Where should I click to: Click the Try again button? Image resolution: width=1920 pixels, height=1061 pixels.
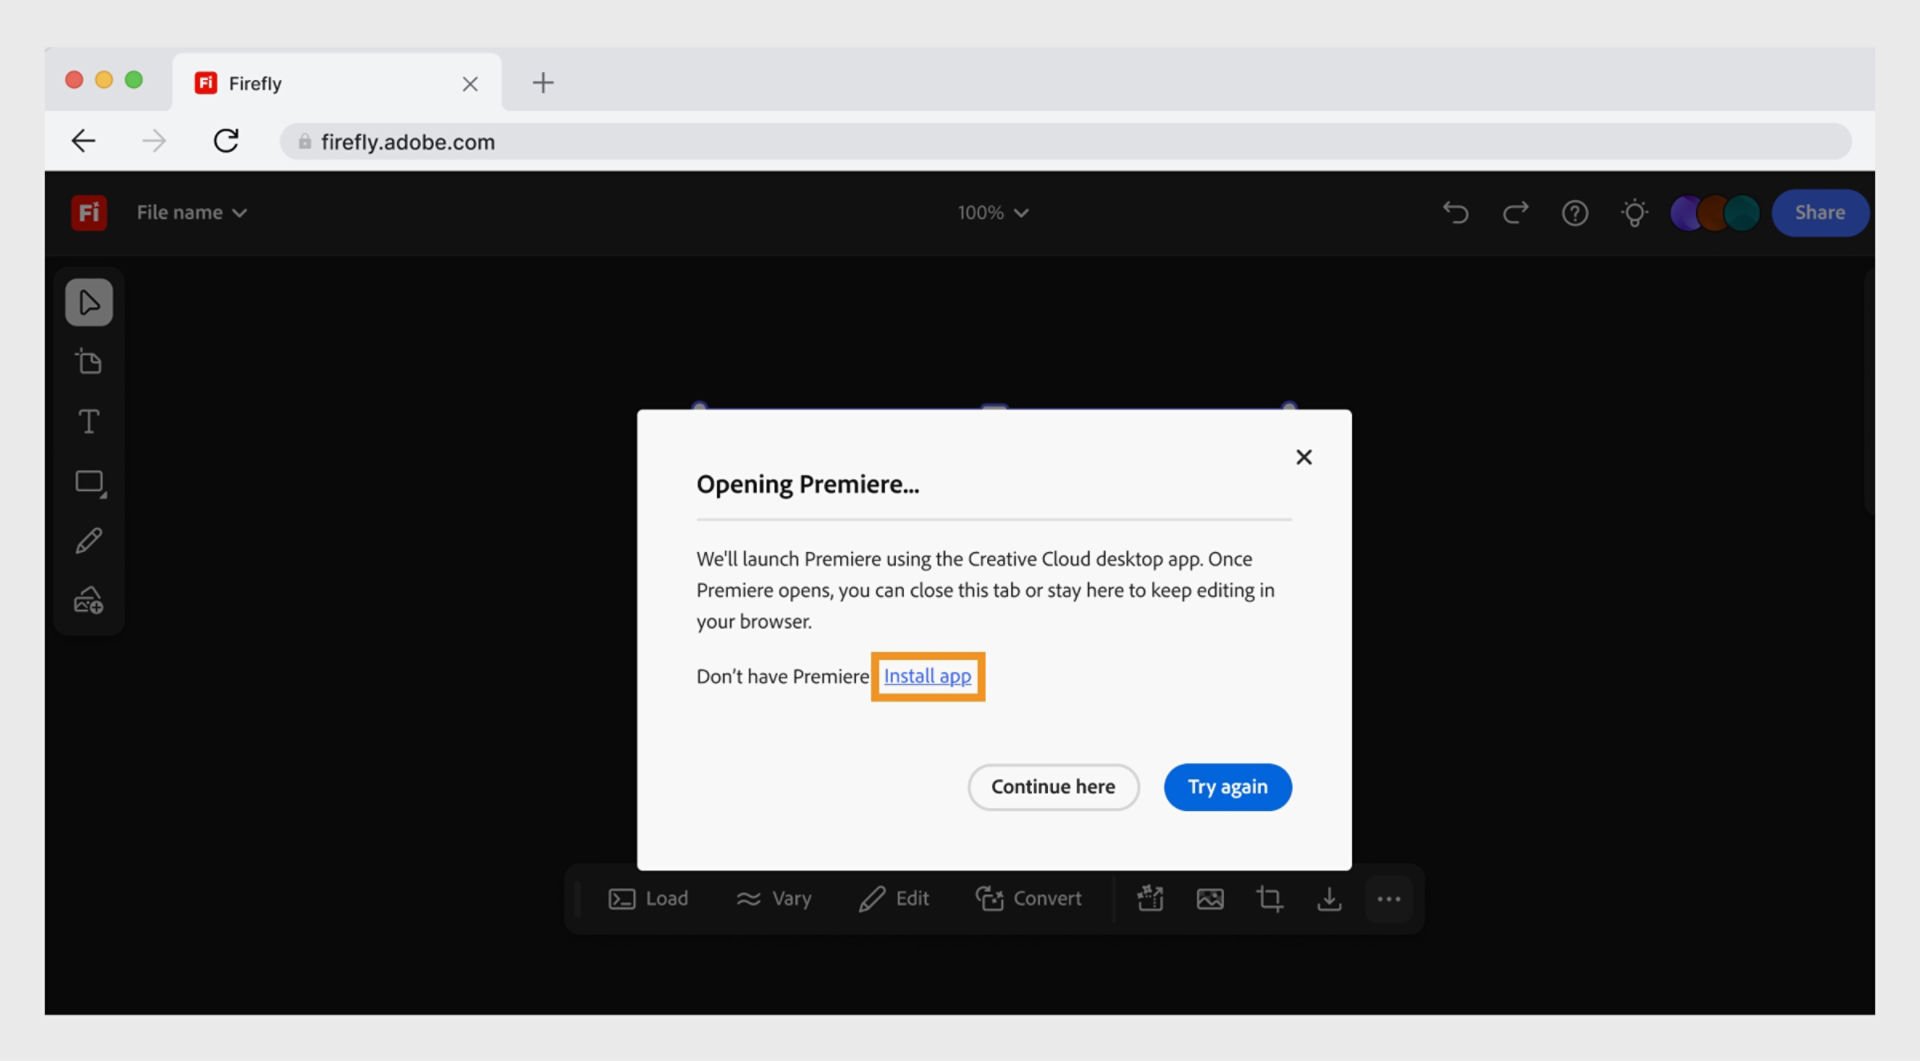coord(1227,787)
